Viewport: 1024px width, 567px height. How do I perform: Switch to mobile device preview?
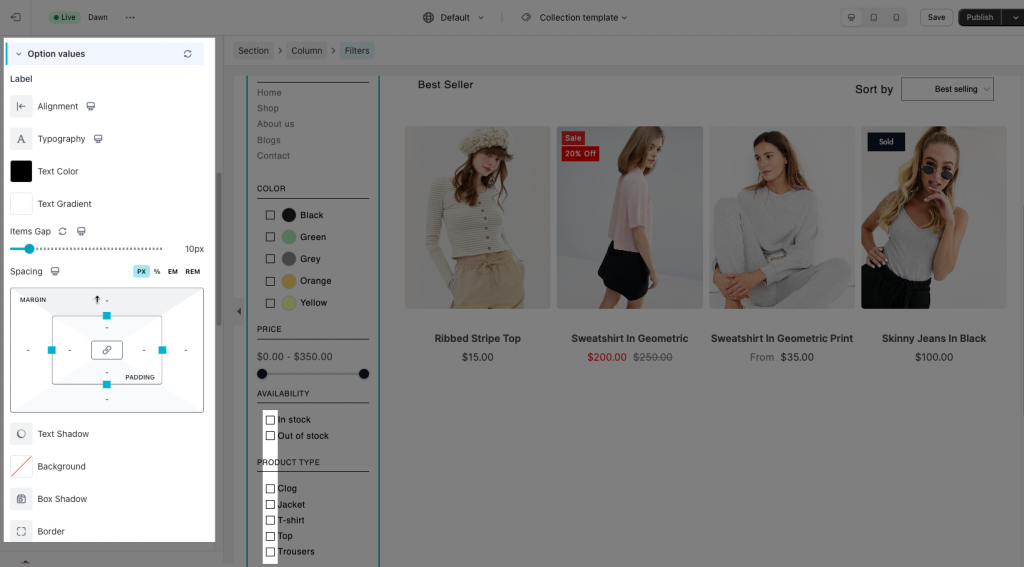tap(896, 18)
